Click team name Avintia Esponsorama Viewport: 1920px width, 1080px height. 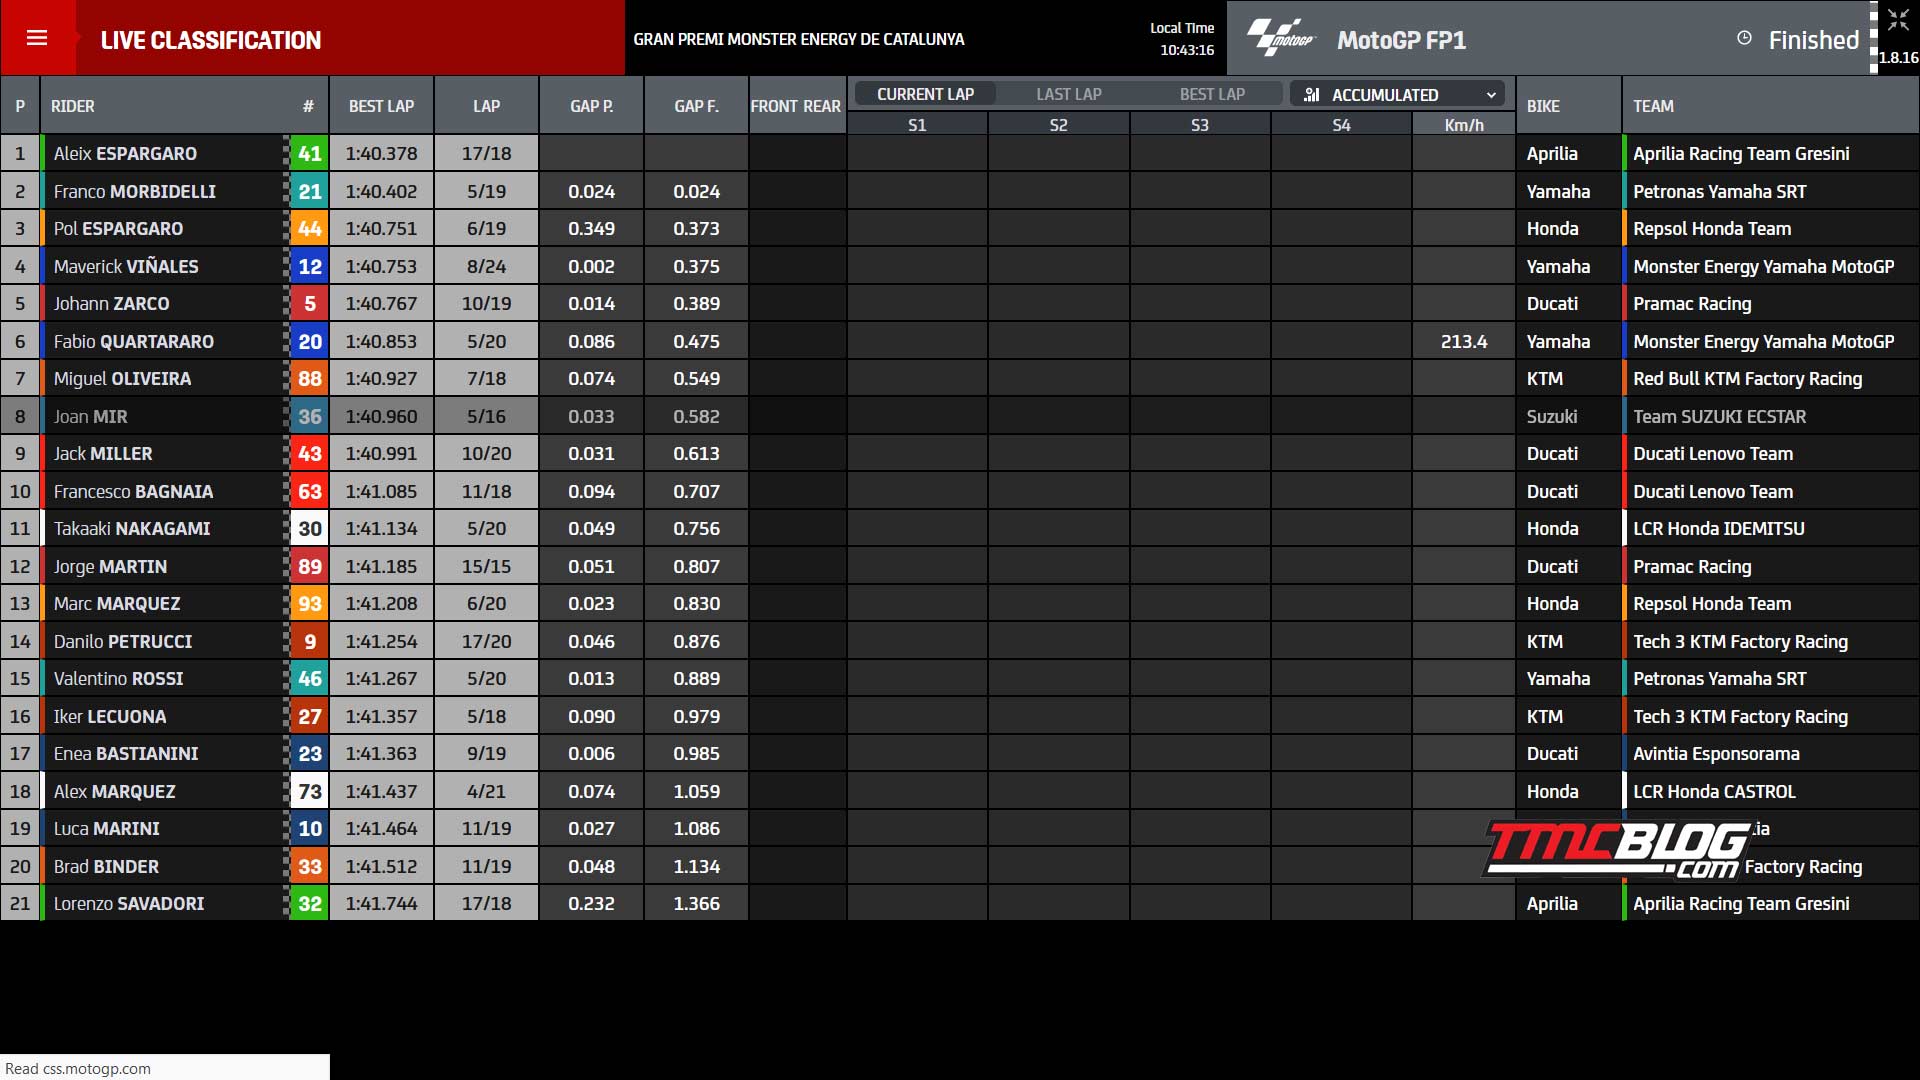click(1716, 754)
